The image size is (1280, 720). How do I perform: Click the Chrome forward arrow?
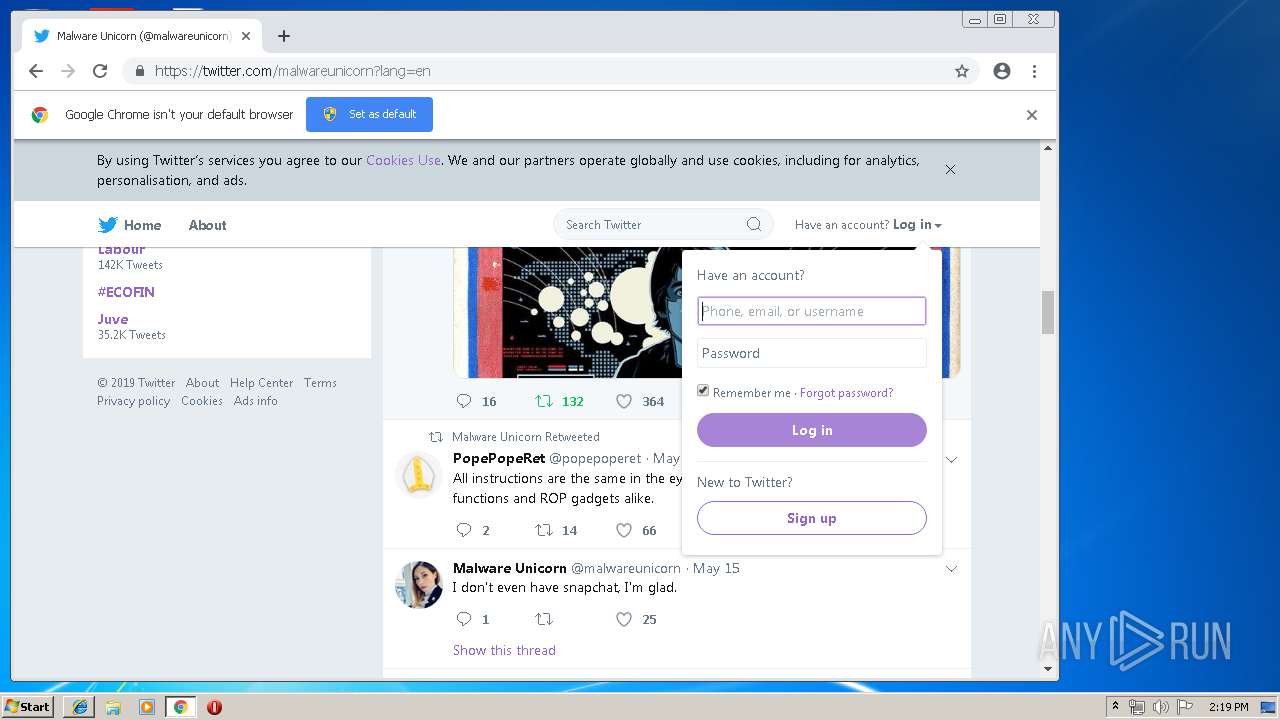[68, 71]
